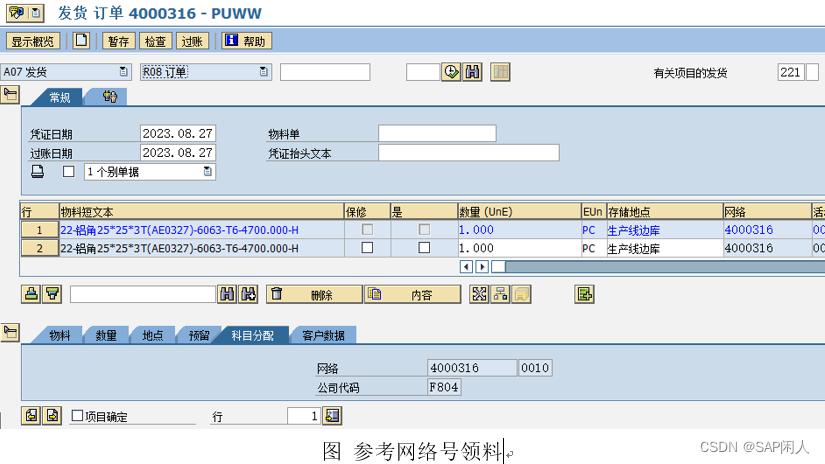
Task: Click the find next binoculars icon
Action: pyautogui.click(x=248, y=294)
